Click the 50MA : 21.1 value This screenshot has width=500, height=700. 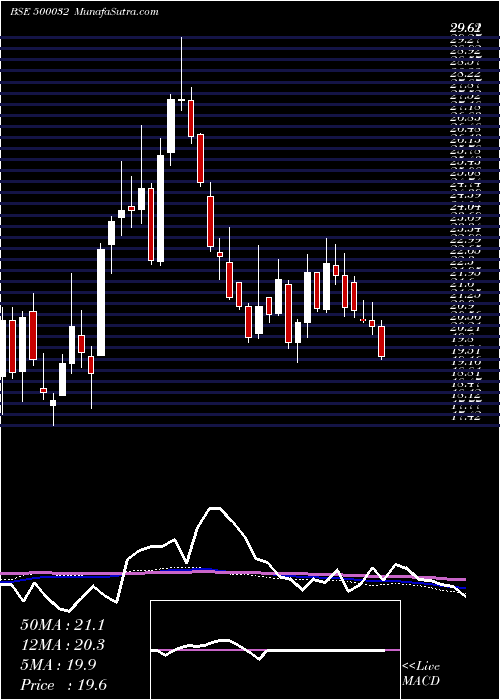(x=62, y=625)
